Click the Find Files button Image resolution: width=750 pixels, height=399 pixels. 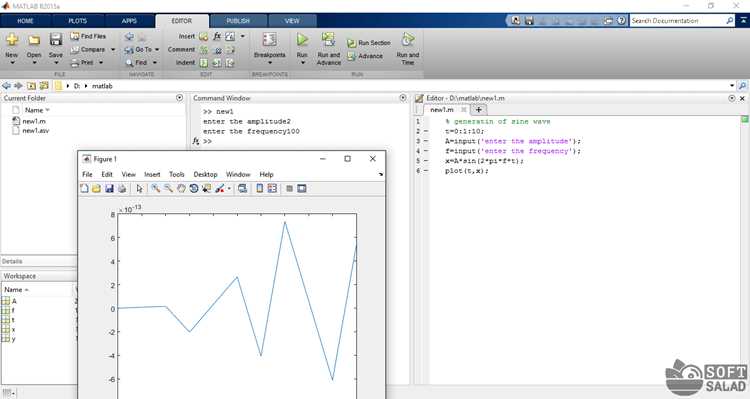(88, 36)
